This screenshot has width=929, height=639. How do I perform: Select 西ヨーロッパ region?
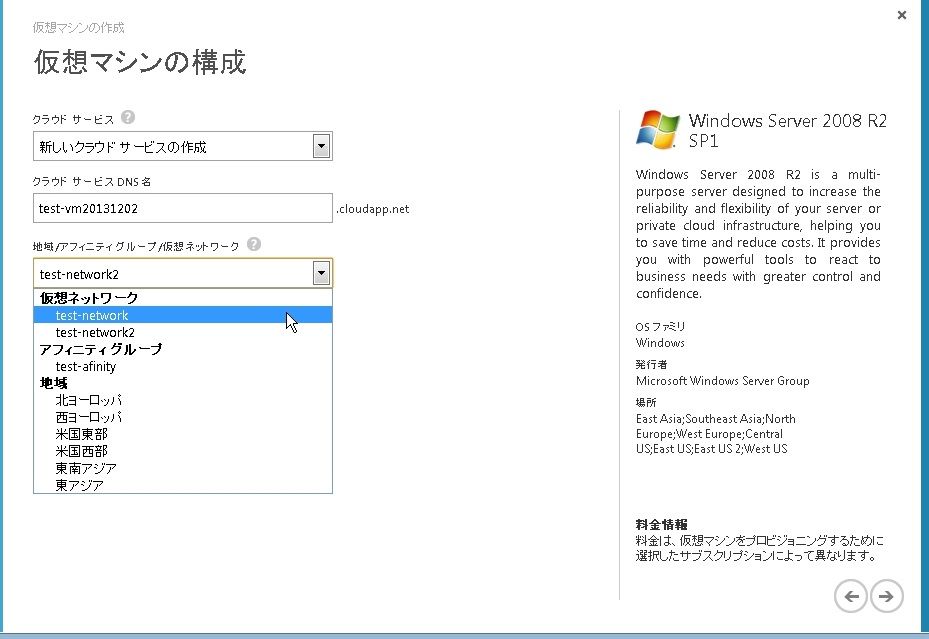(182, 418)
